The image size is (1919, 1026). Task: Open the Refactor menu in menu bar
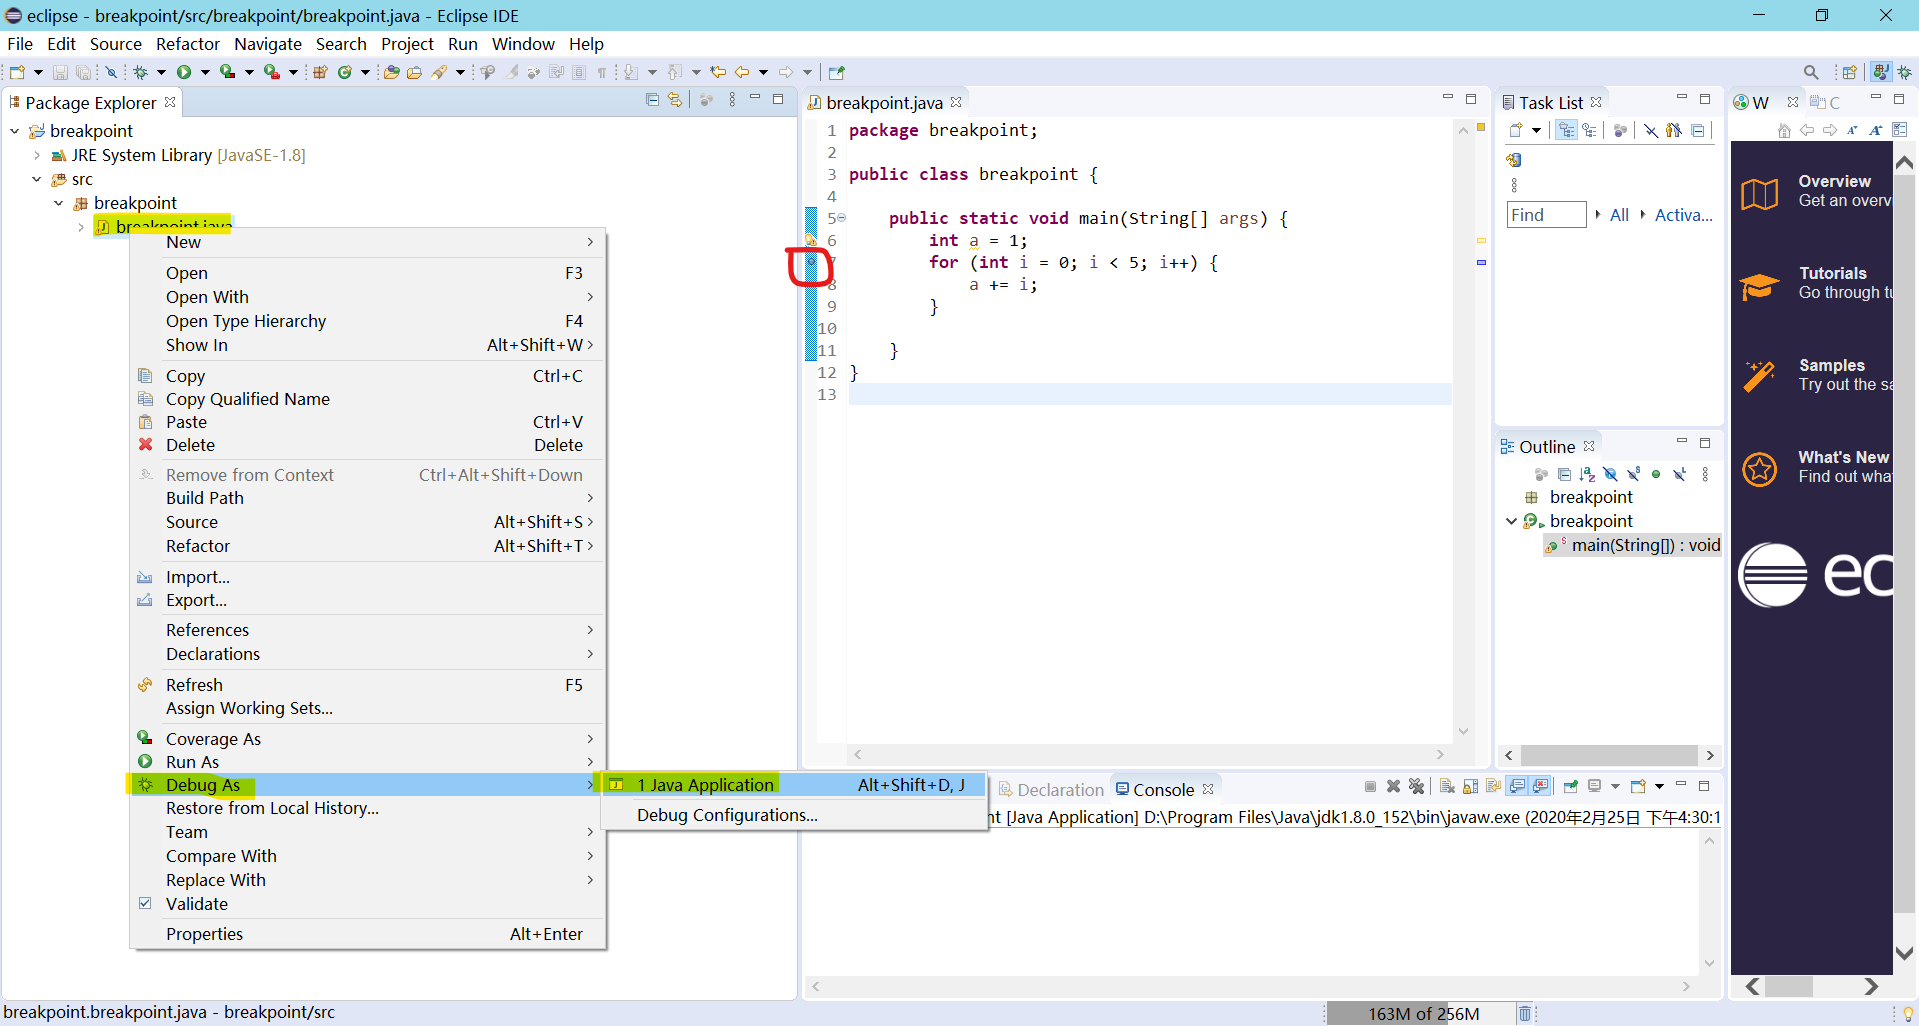tap(187, 44)
